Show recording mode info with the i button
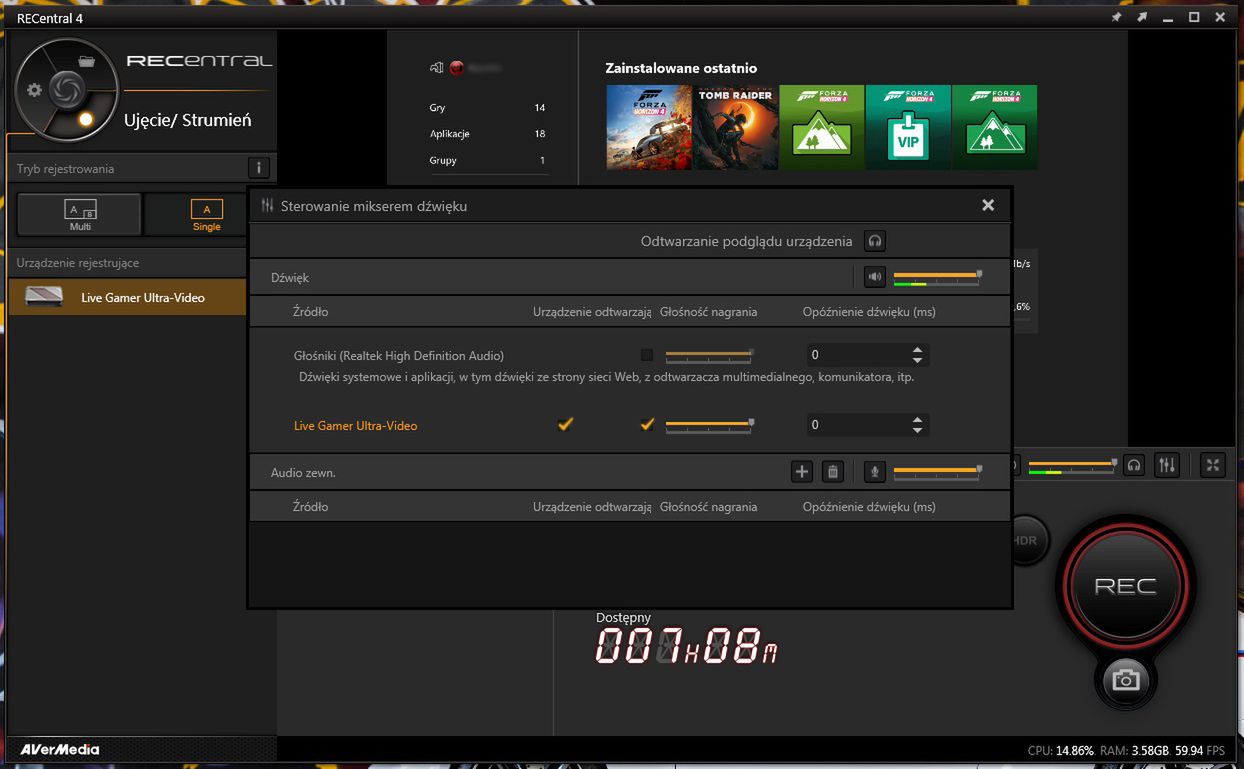The height and width of the screenshot is (769, 1244). (x=258, y=168)
